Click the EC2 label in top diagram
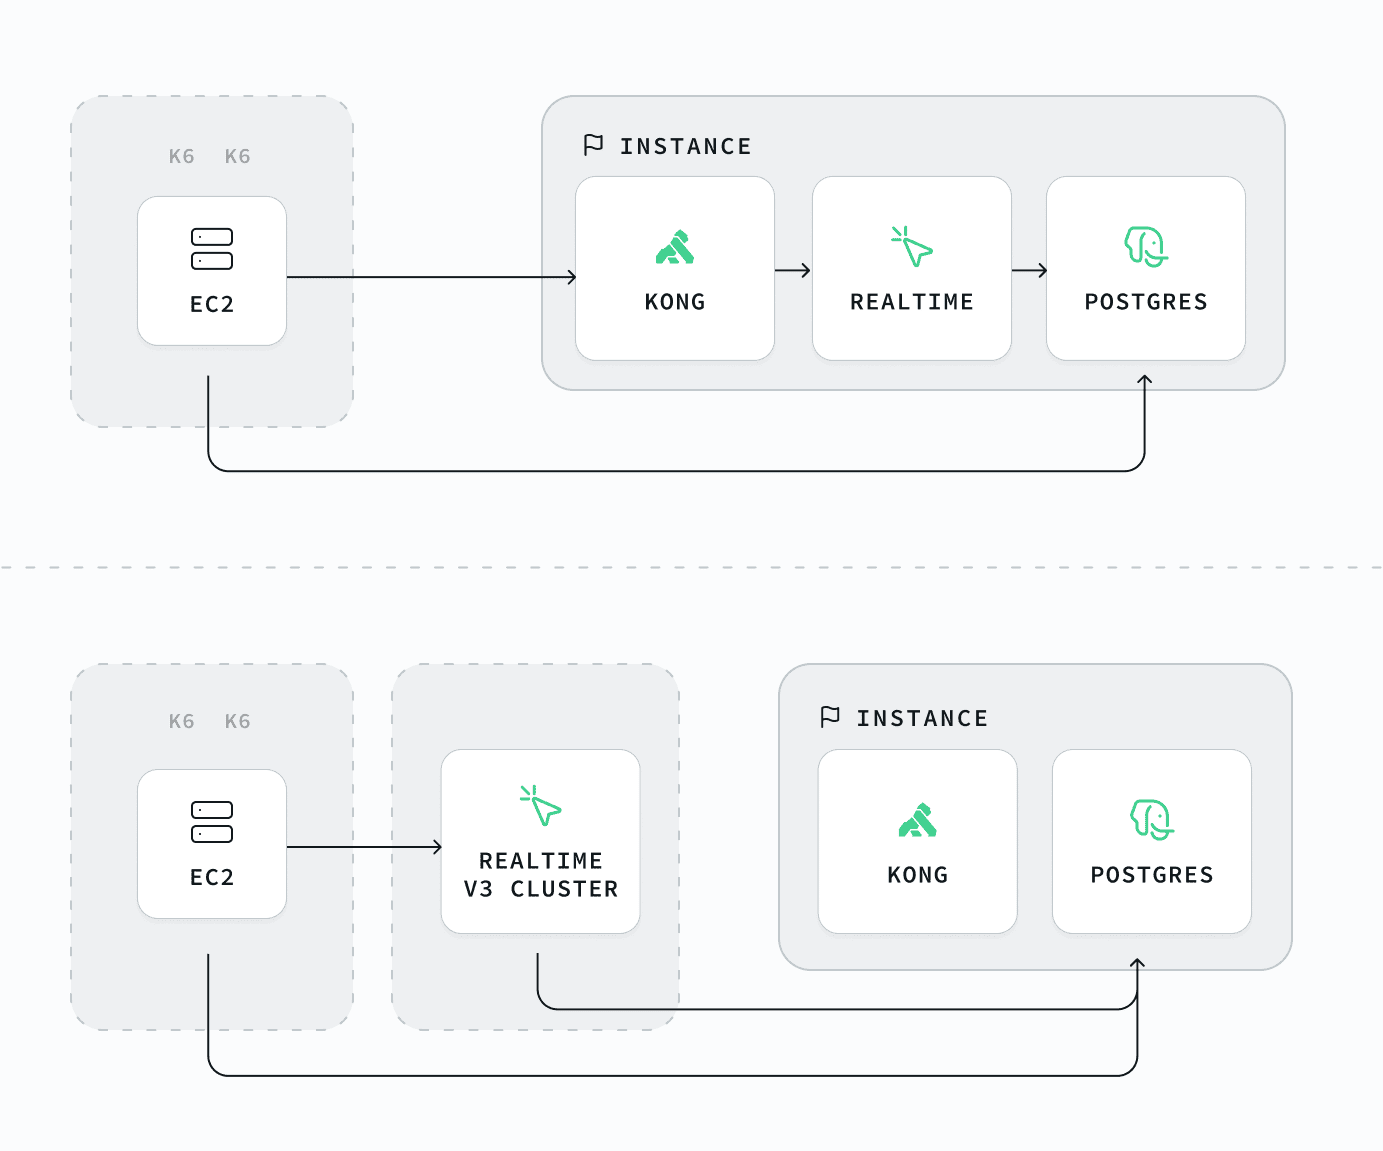Screen dimensions: 1383x1151 [x=212, y=304]
